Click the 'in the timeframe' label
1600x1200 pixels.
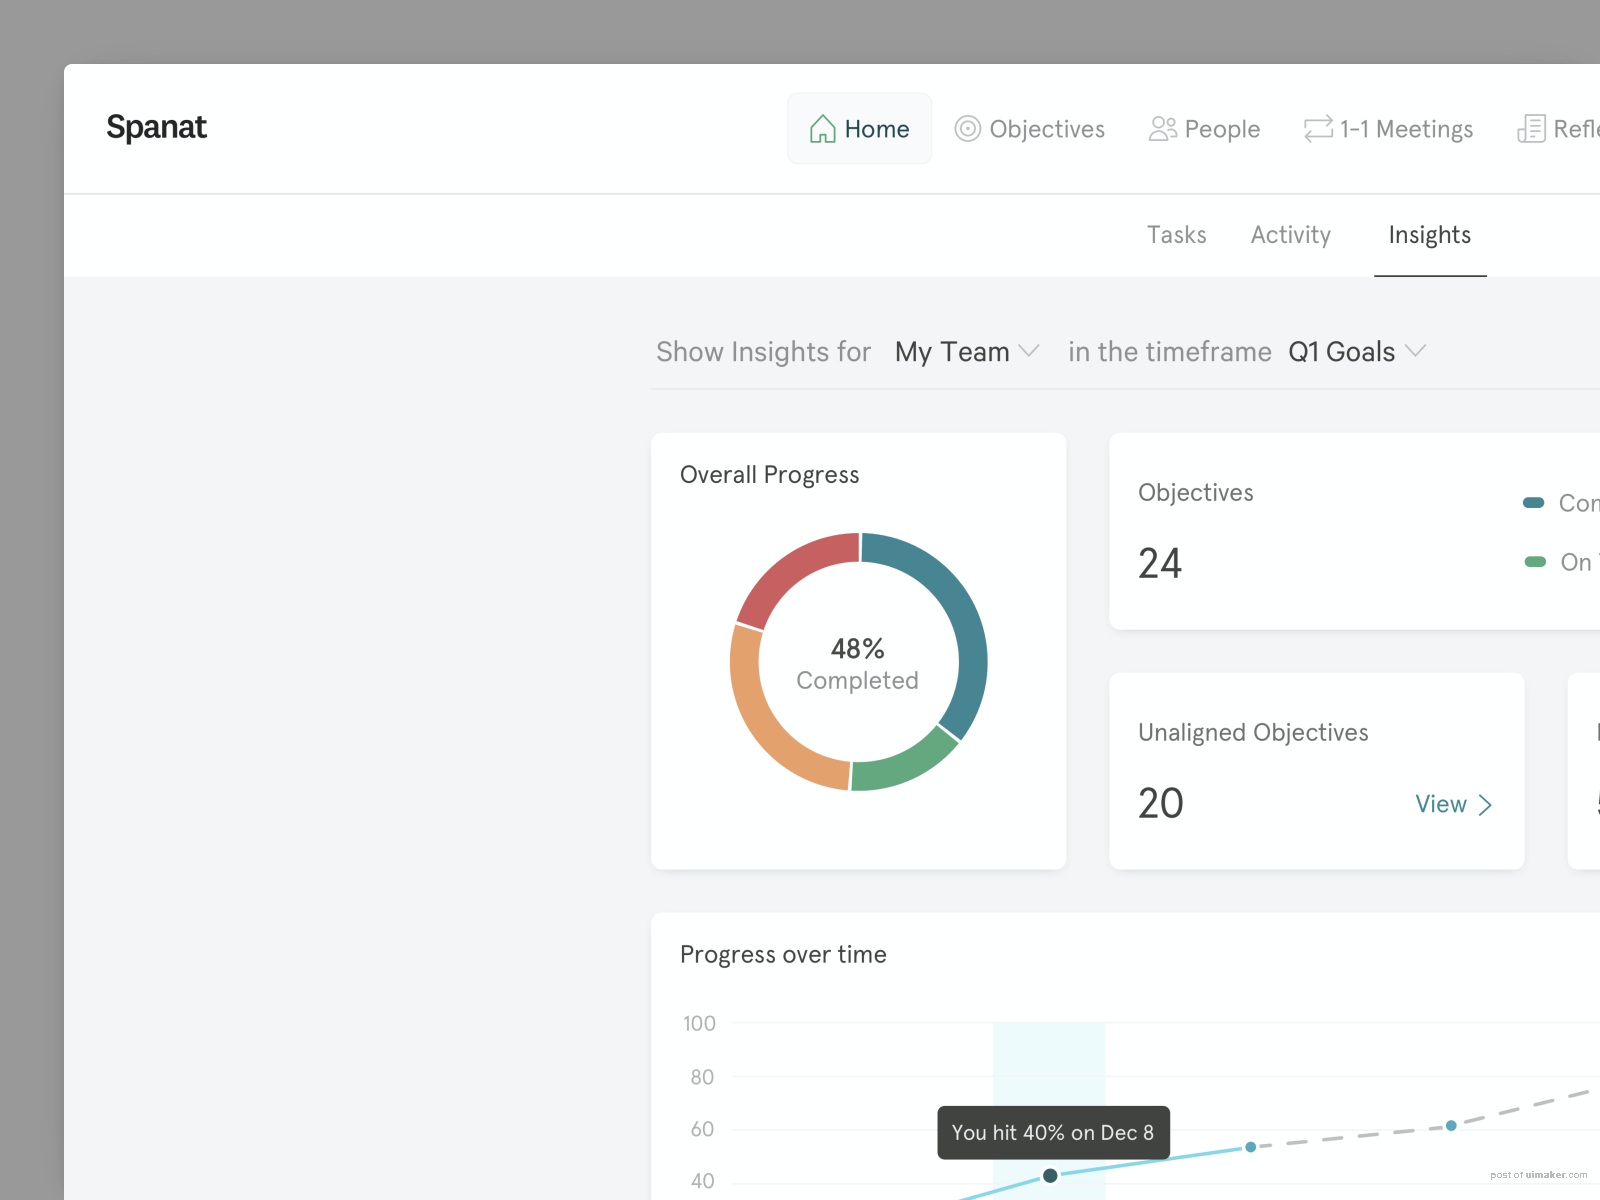(1169, 352)
